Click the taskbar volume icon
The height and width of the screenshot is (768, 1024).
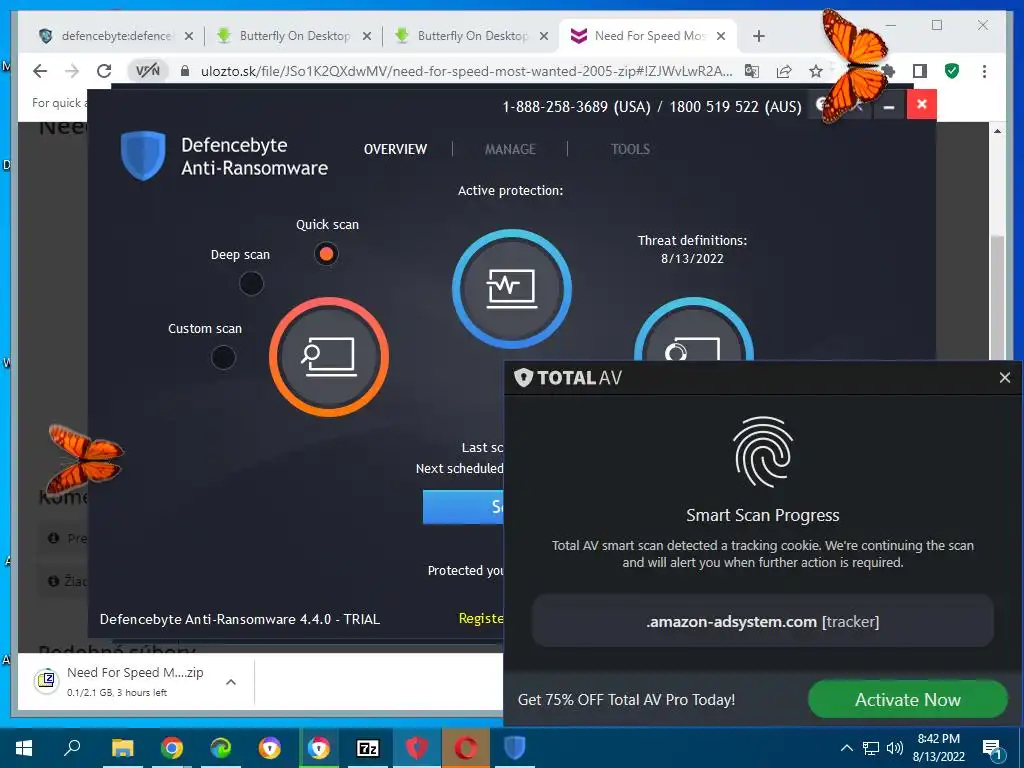[895, 748]
